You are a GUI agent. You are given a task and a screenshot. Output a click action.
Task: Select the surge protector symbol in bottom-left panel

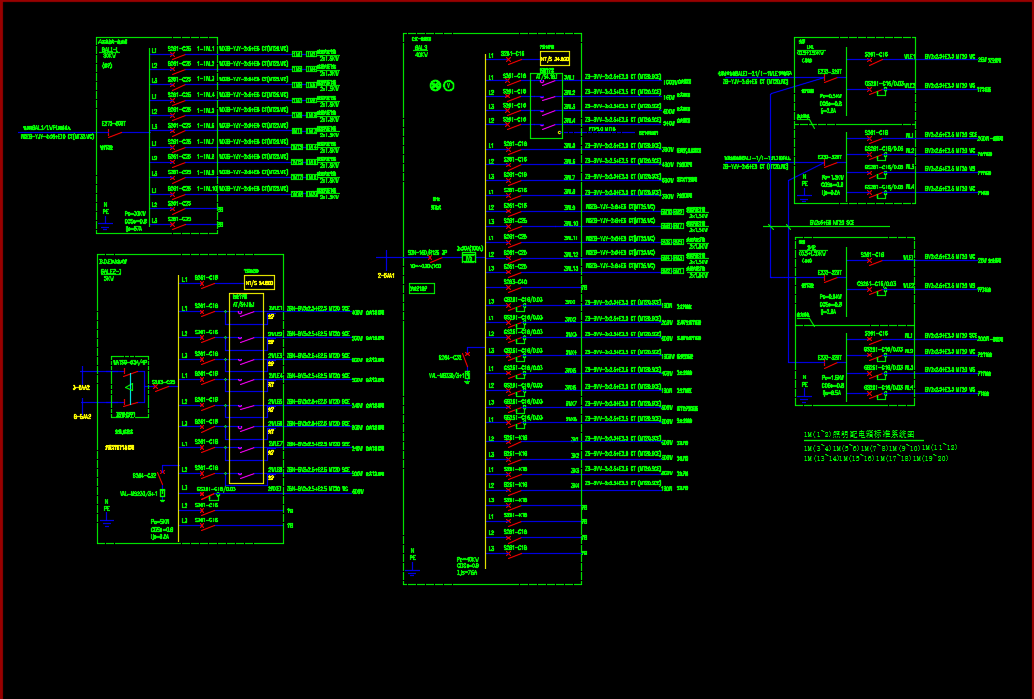pyautogui.click(x=162, y=493)
